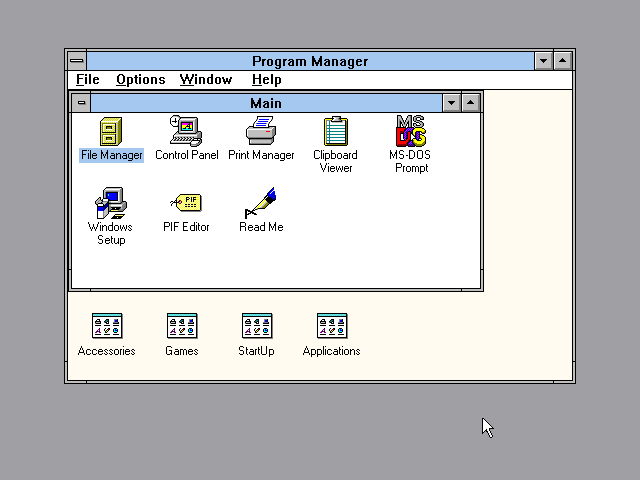Select the Games group icon

182,326
